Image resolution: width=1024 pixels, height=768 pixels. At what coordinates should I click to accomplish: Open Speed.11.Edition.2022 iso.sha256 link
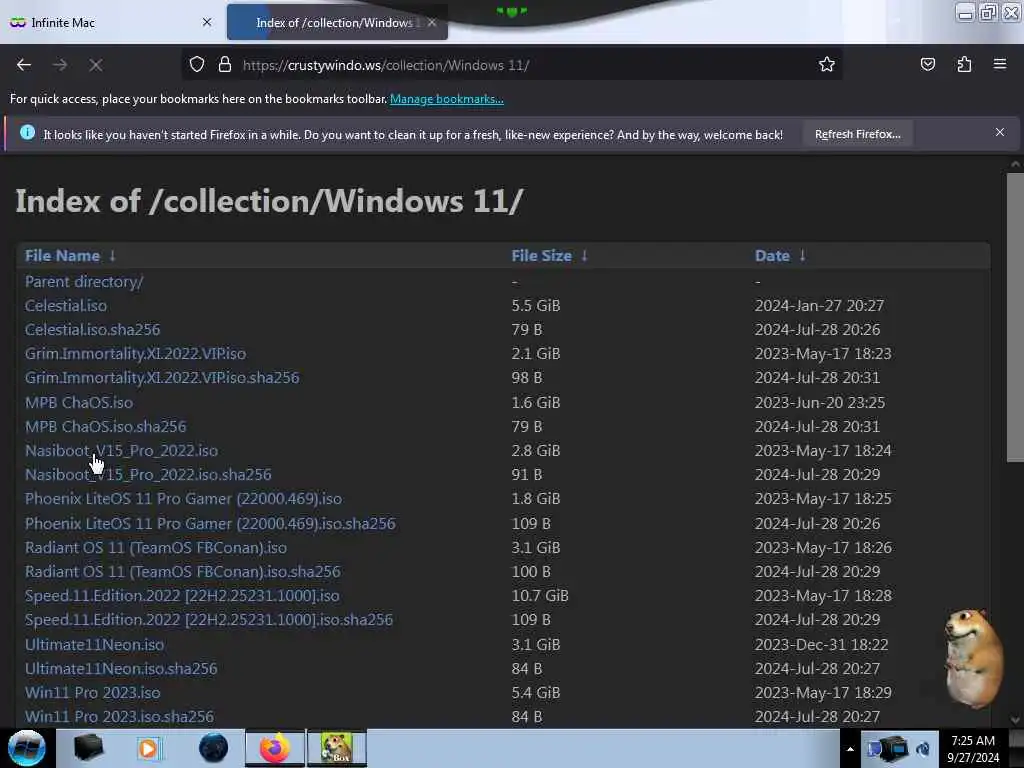(x=209, y=620)
